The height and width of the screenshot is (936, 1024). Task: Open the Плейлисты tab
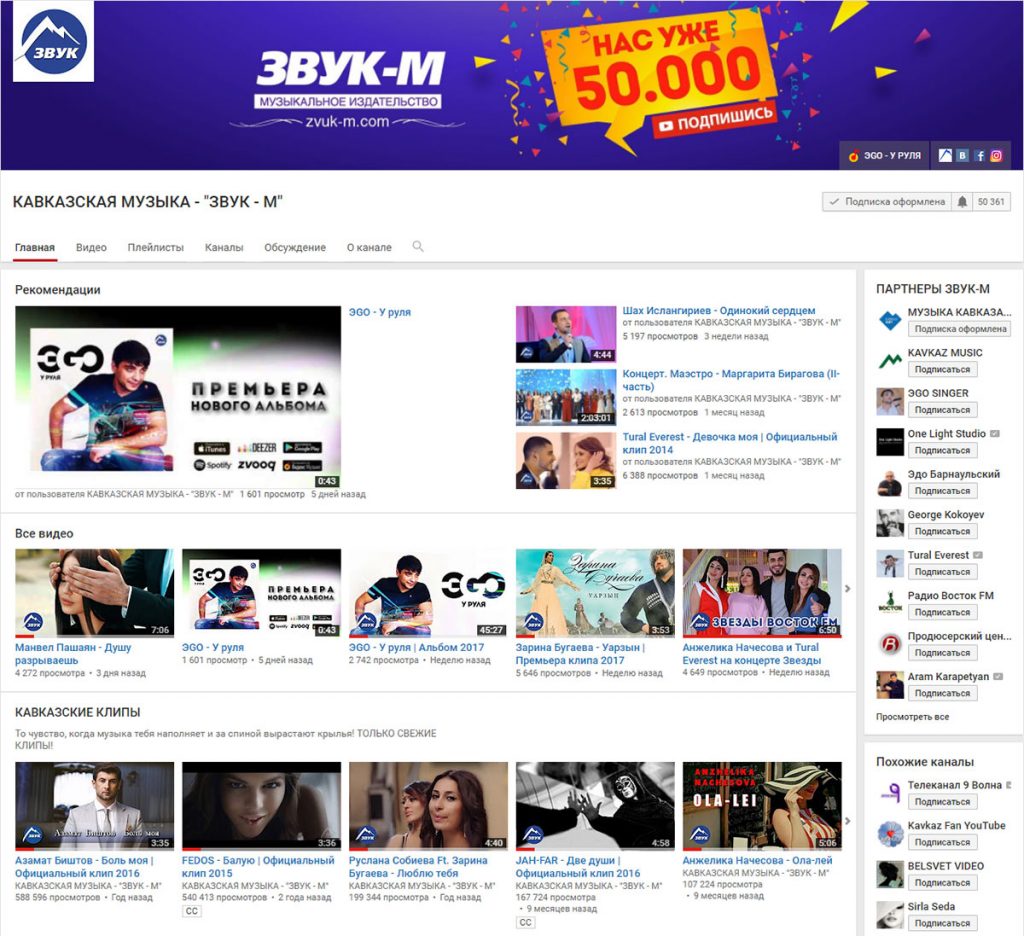(x=155, y=248)
